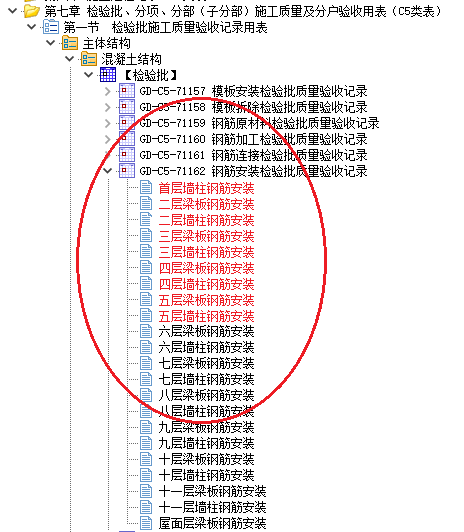Image resolution: width=464 pixels, height=532 pixels.
Task: Click the 混凝土结构 folder icon
Action: [x=89, y=59]
